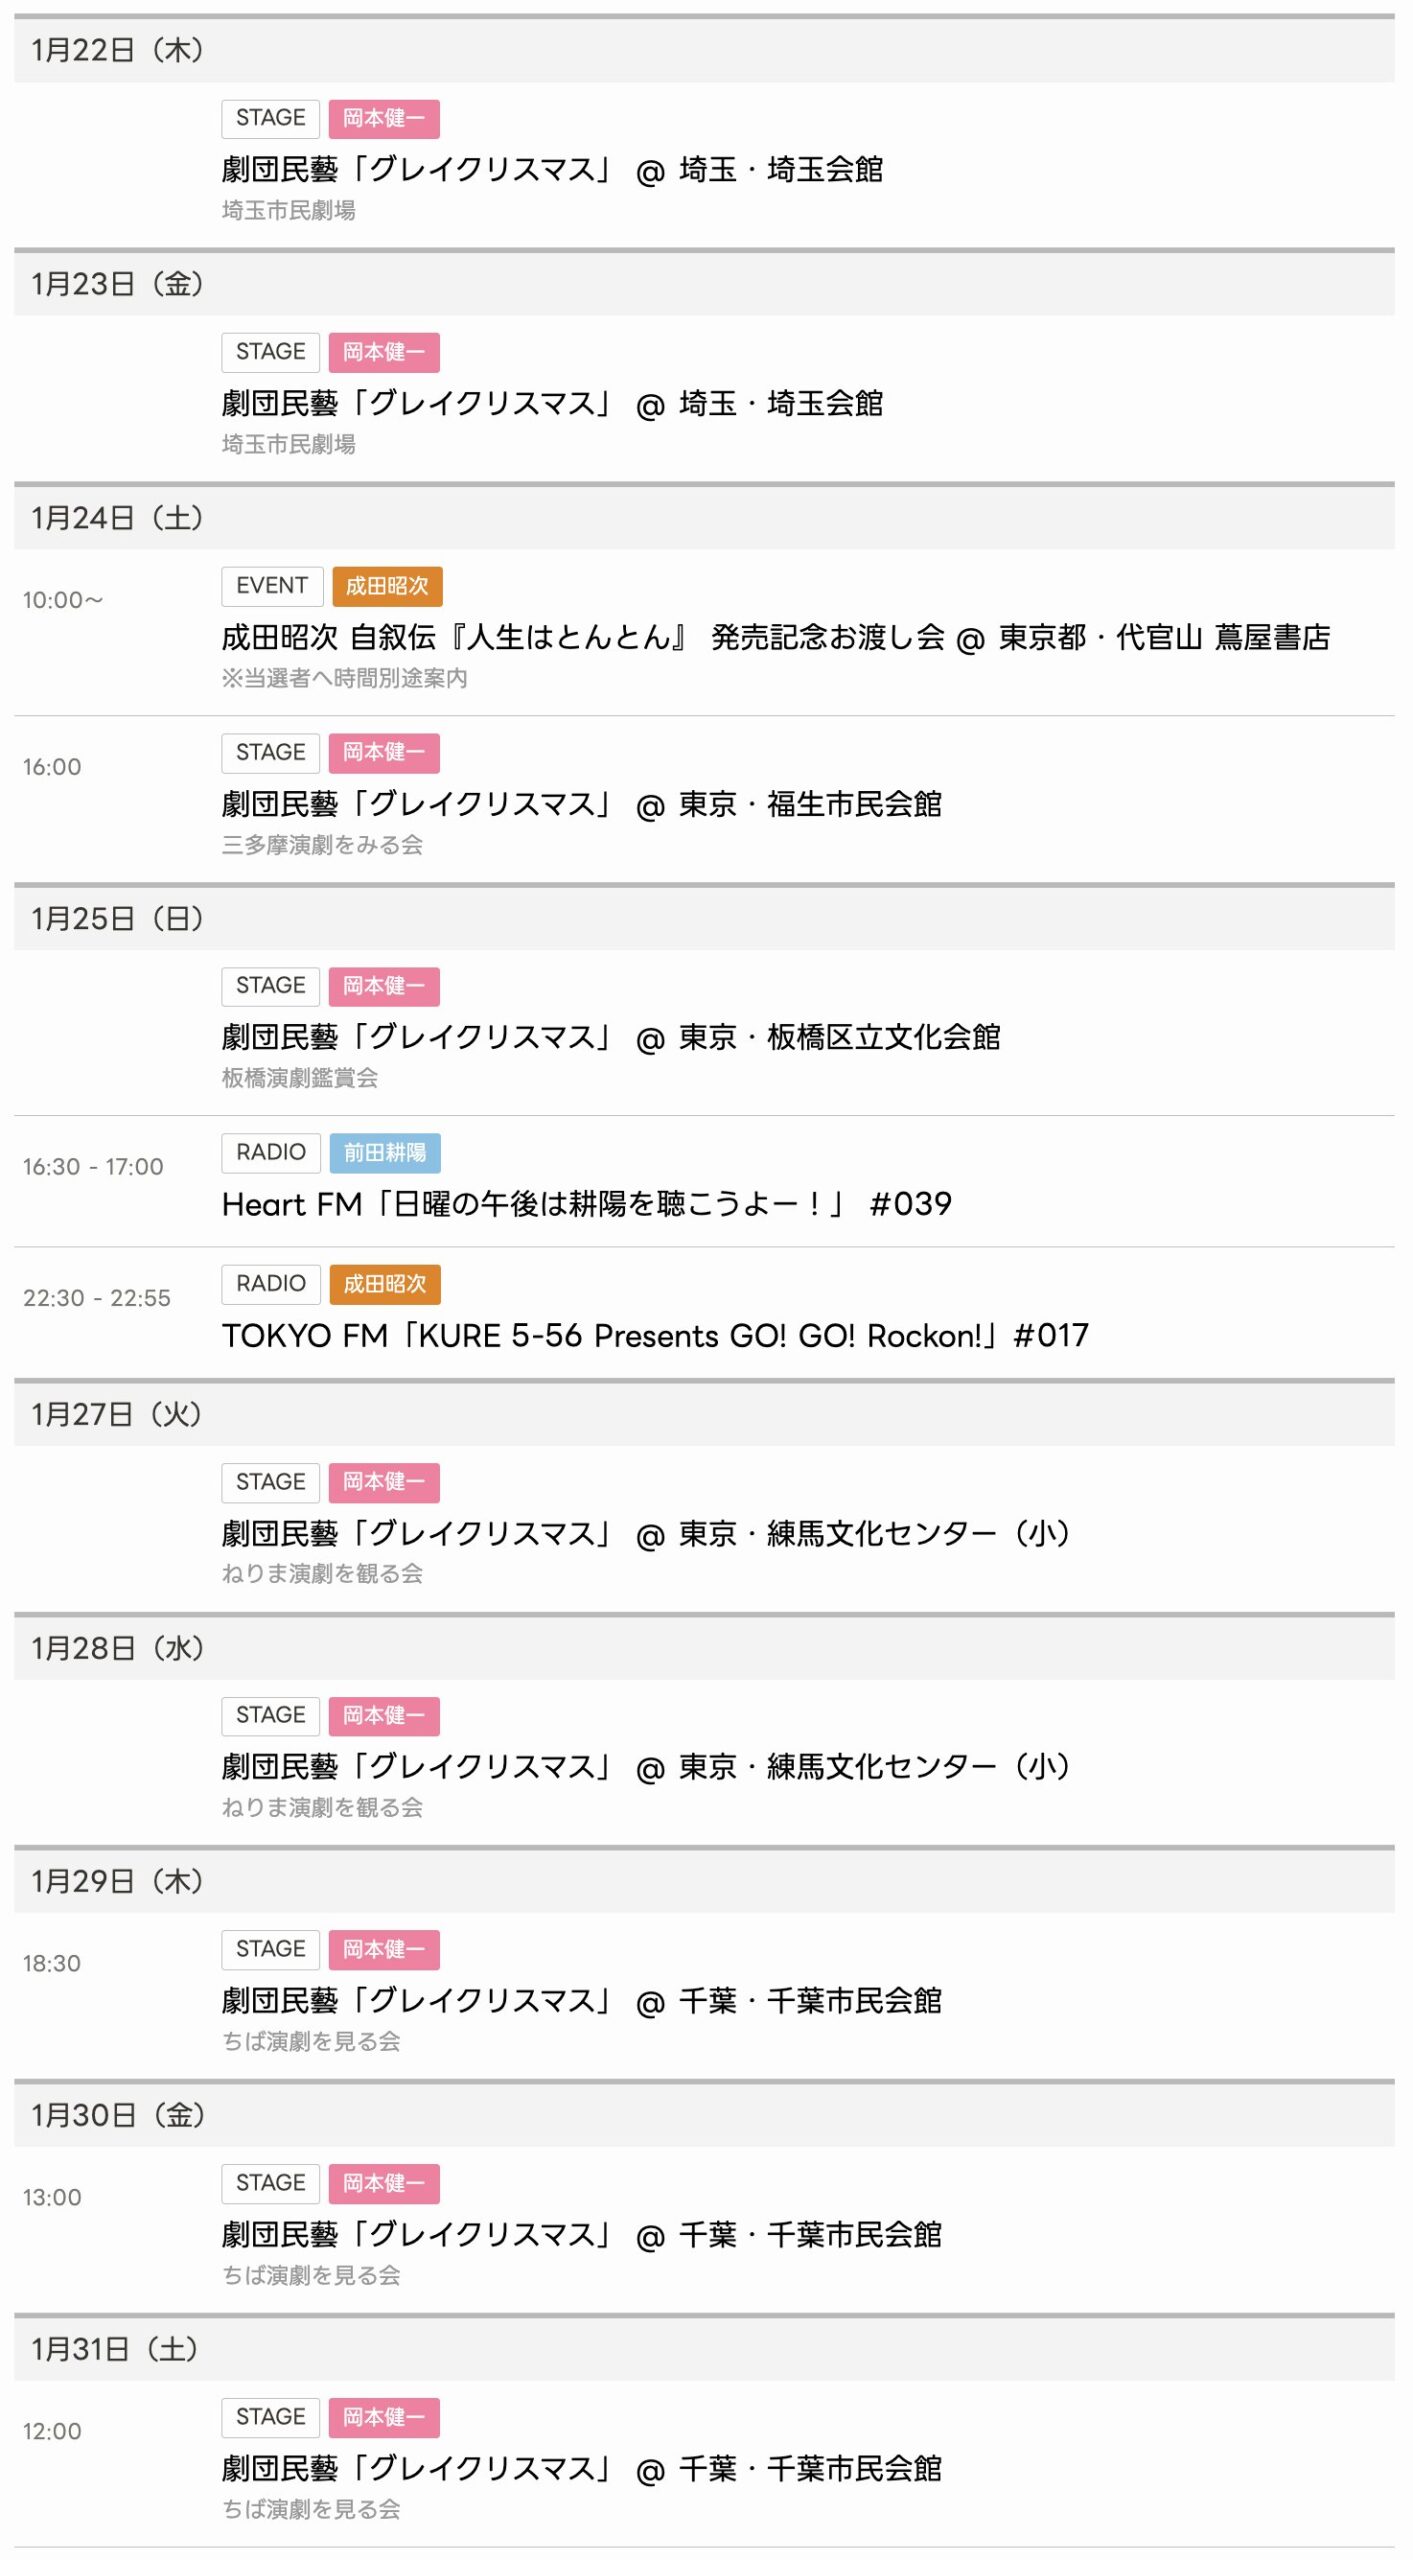
Task: Select the 成田昭次 tag on the book event
Action: [387, 586]
